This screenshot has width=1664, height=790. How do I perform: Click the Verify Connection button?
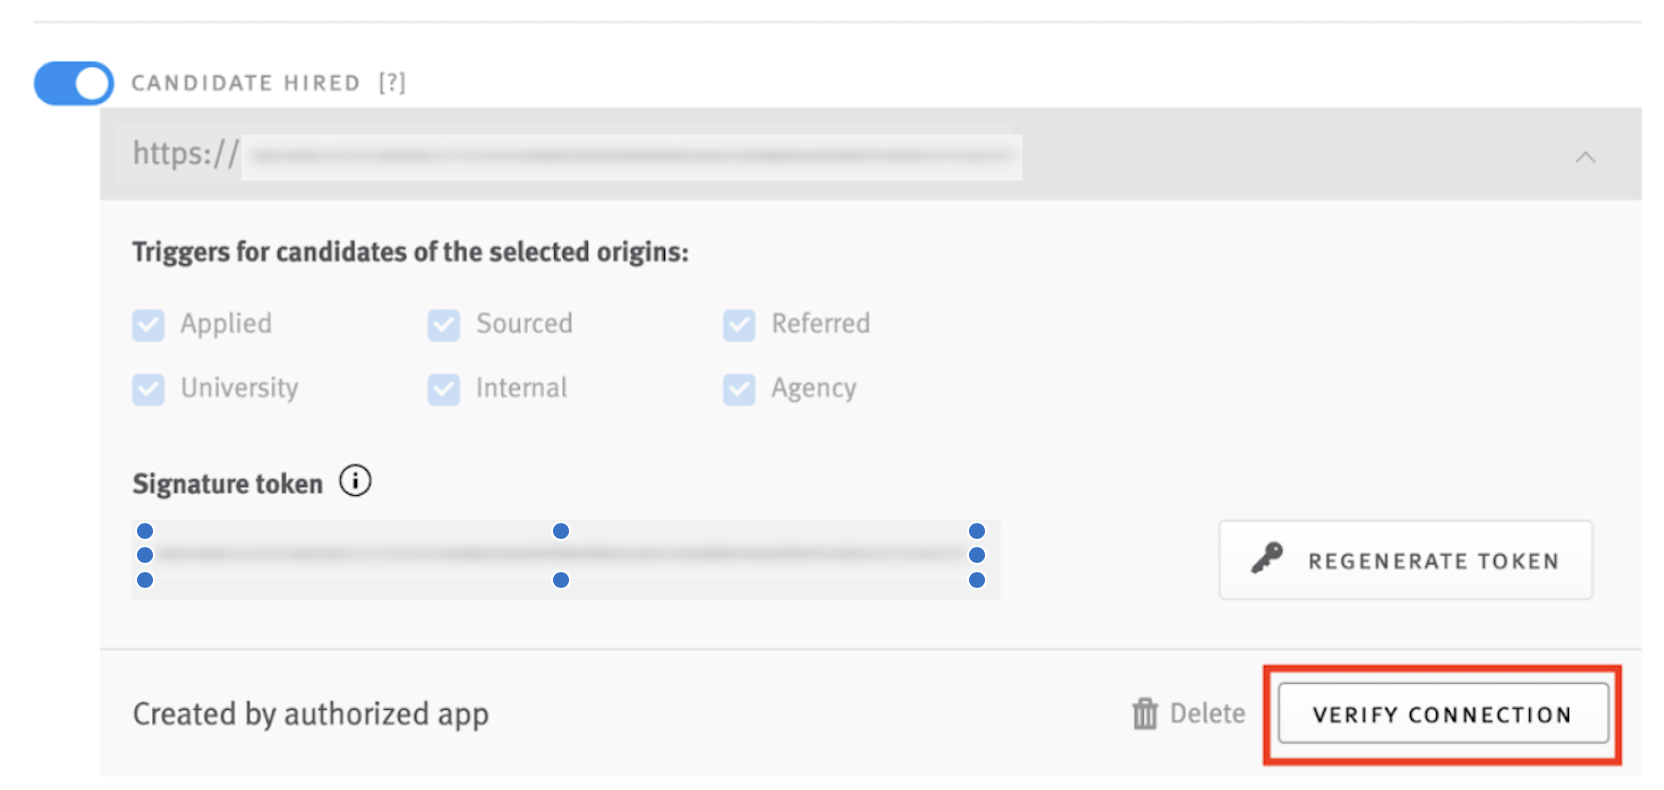click(x=1443, y=714)
